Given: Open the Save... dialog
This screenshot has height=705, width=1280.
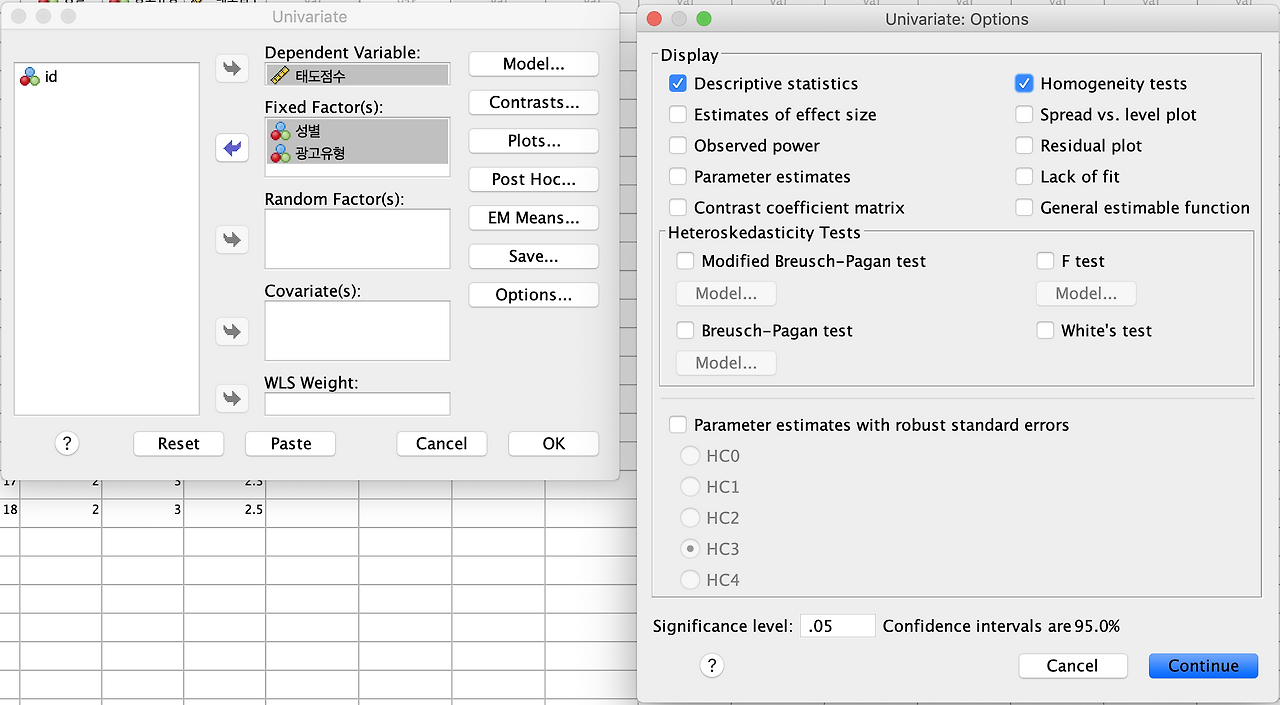Looking at the screenshot, I should pyautogui.click(x=533, y=256).
